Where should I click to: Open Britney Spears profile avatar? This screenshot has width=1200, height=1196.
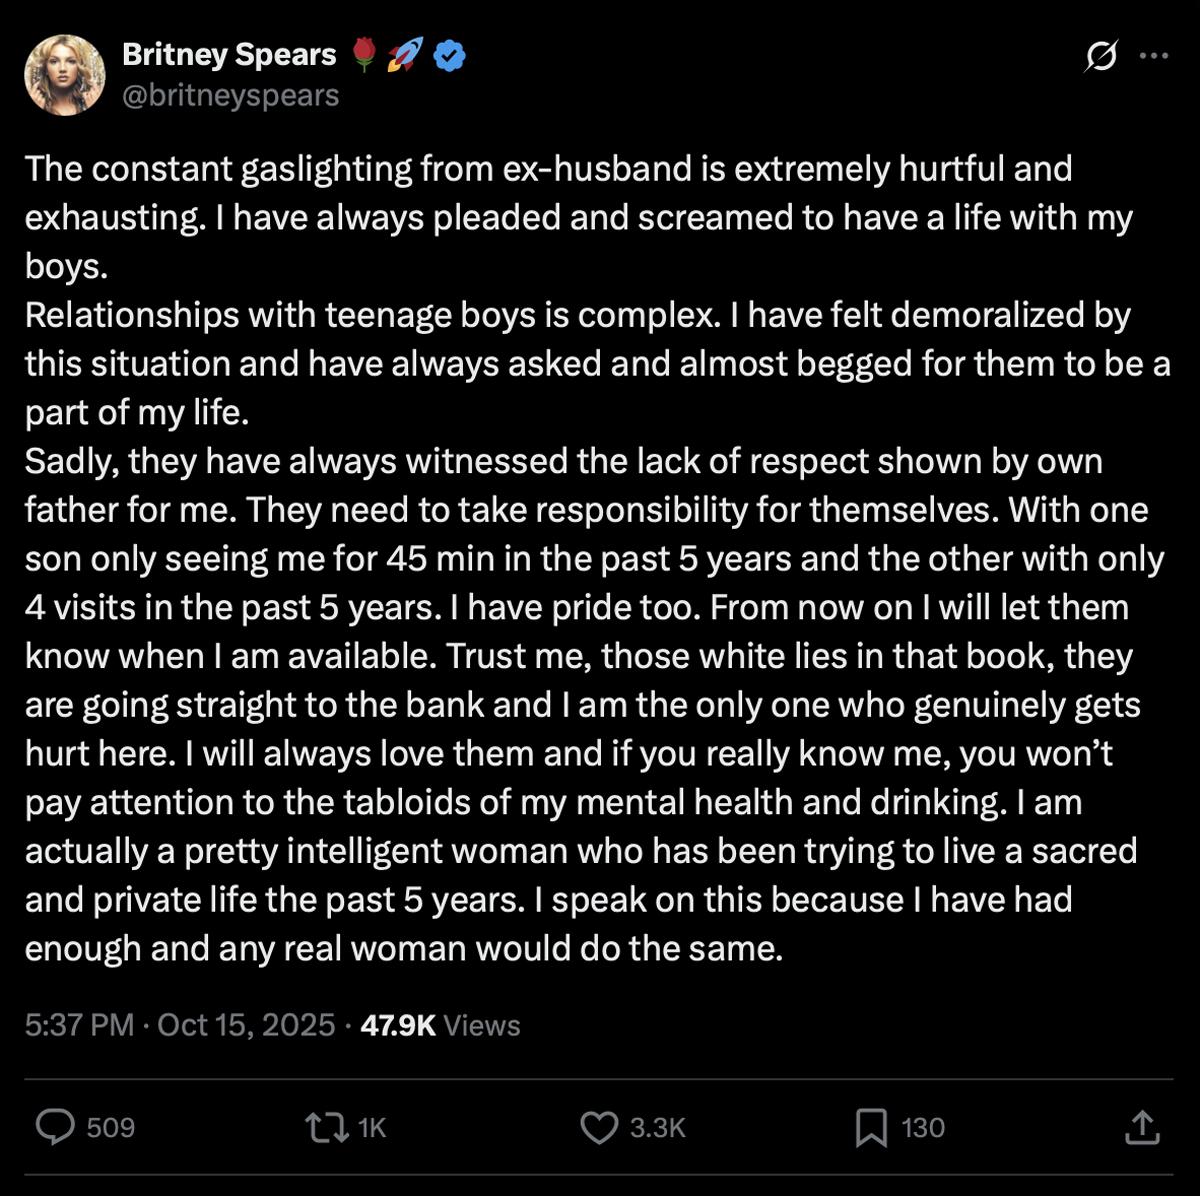[x=65, y=75]
